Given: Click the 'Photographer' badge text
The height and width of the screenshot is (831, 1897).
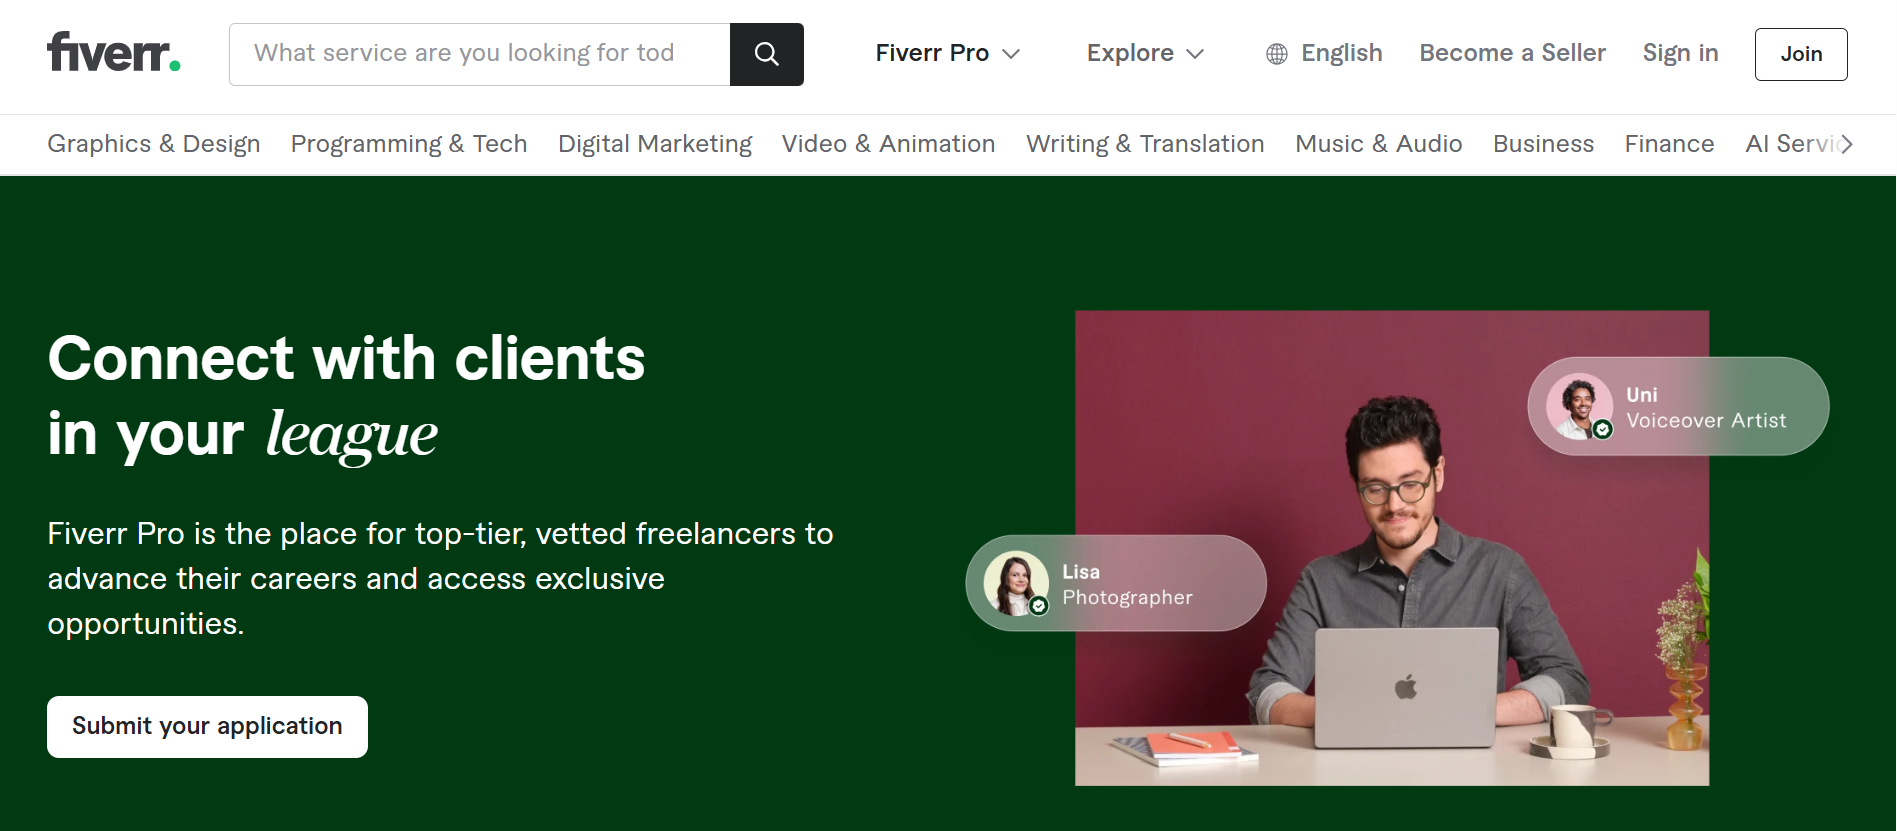Looking at the screenshot, I should click(1127, 597).
